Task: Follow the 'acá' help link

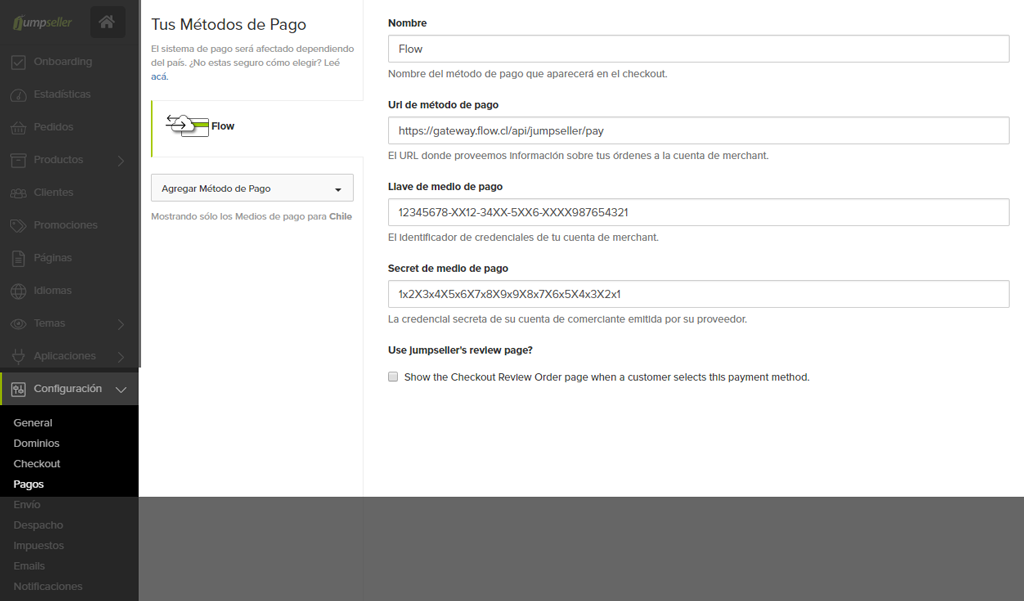Action: point(159,76)
